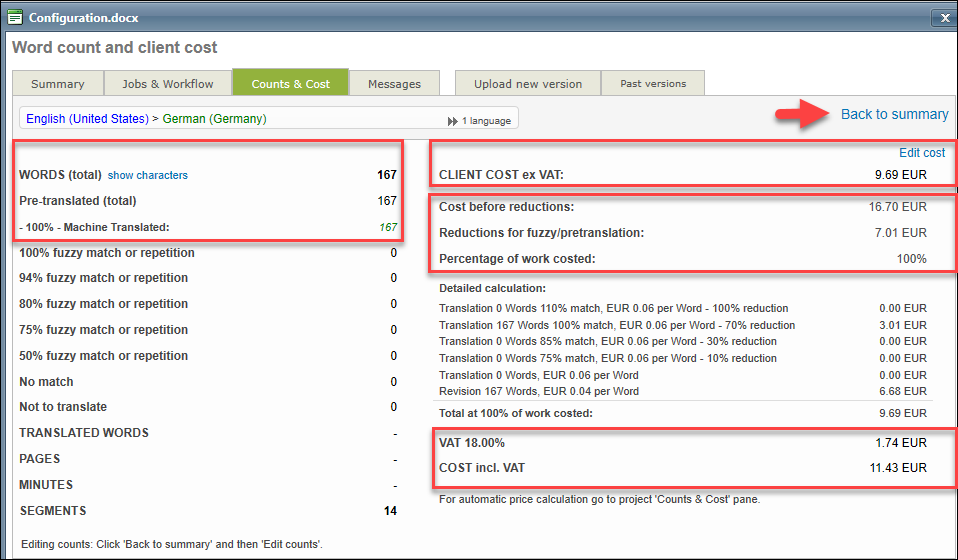Click the double-arrow icon beside 1 language
Viewport: 958px width, 560px height.
point(453,121)
